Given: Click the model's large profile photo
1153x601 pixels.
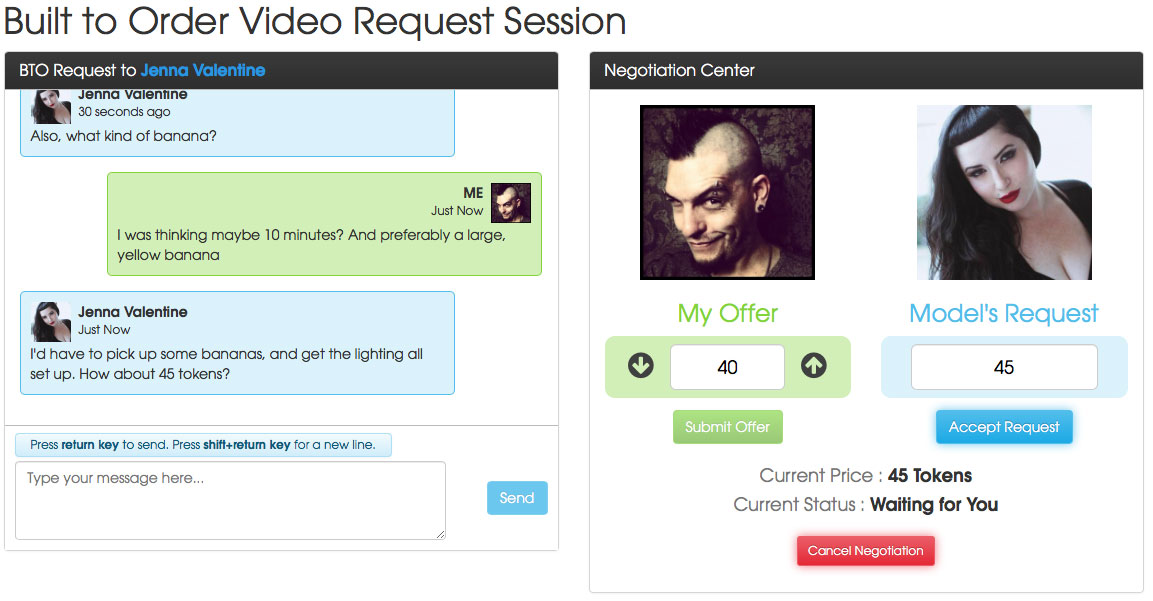Looking at the screenshot, I should pos(1004,193).
